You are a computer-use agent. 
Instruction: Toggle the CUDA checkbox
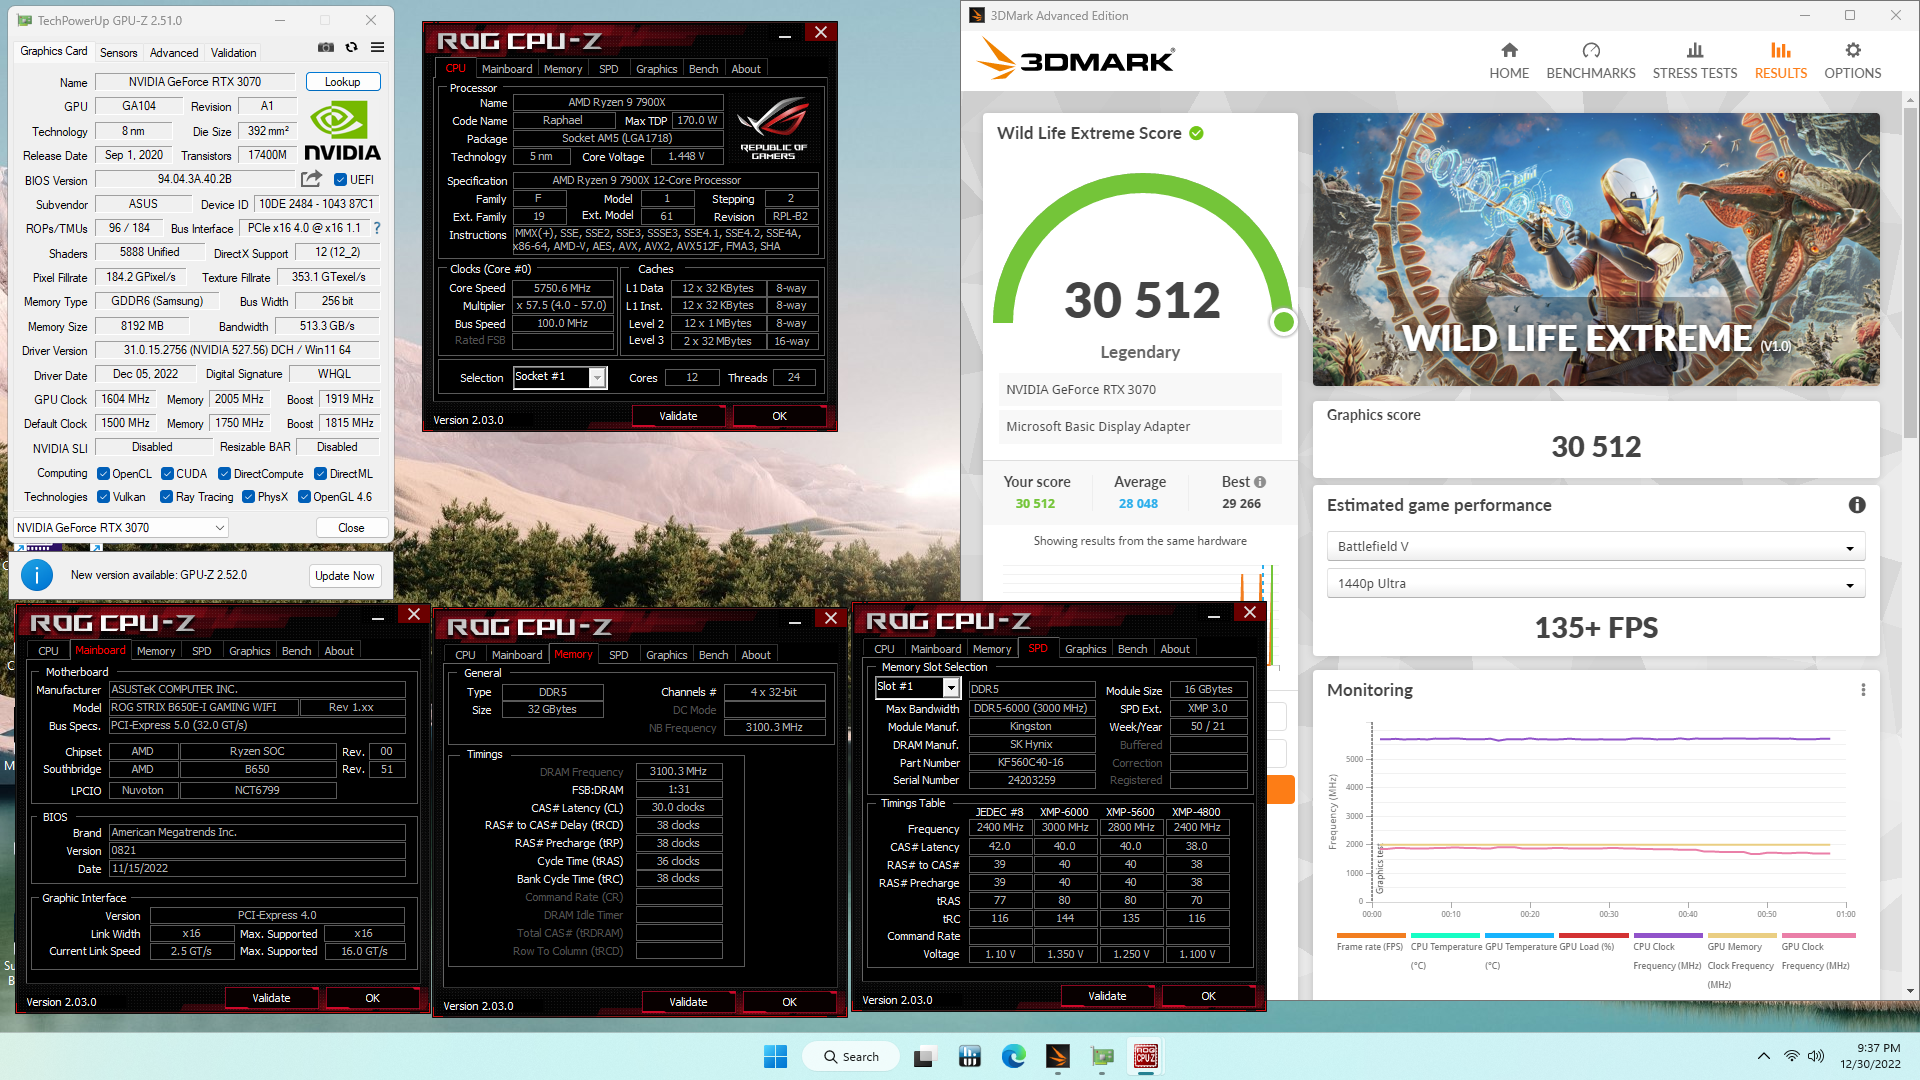(167, 474)
